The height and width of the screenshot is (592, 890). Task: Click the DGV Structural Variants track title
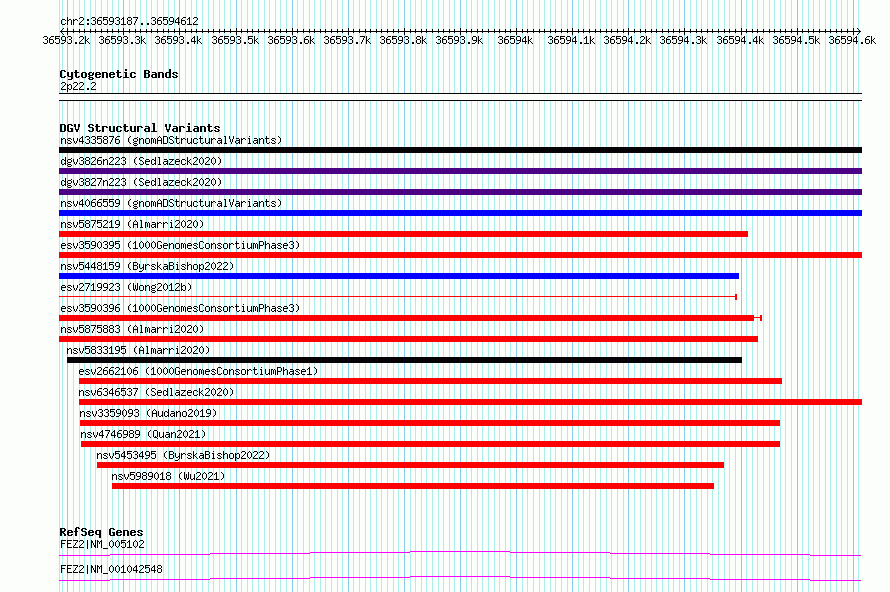click(x=140, y=128)
